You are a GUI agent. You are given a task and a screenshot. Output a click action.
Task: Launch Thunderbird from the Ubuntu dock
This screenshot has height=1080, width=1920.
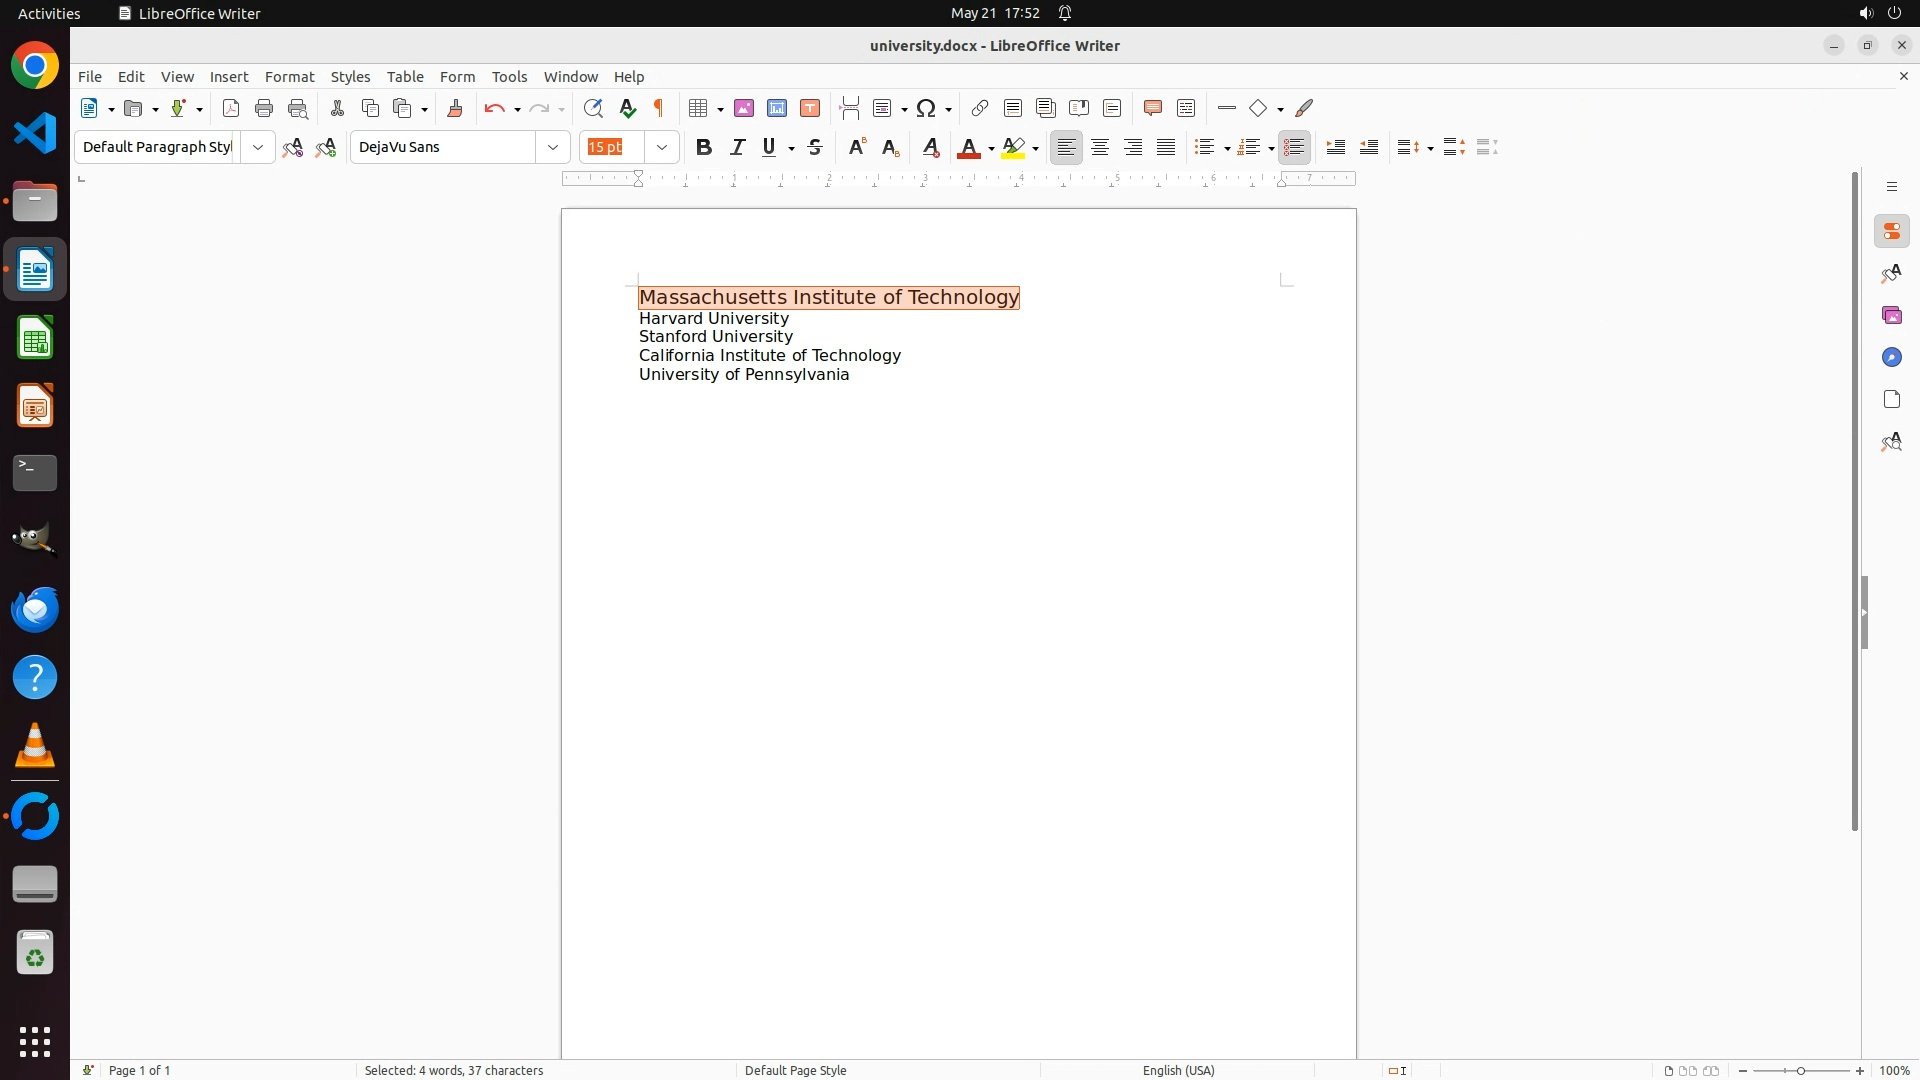pos(35,609)
